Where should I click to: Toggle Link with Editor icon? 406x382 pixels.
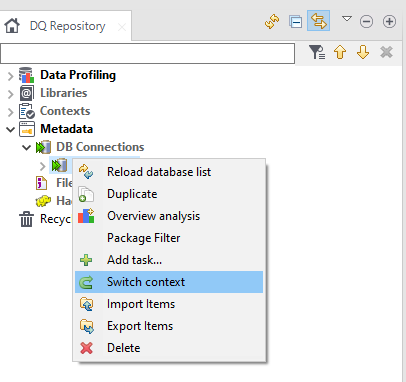click(318, 21)
